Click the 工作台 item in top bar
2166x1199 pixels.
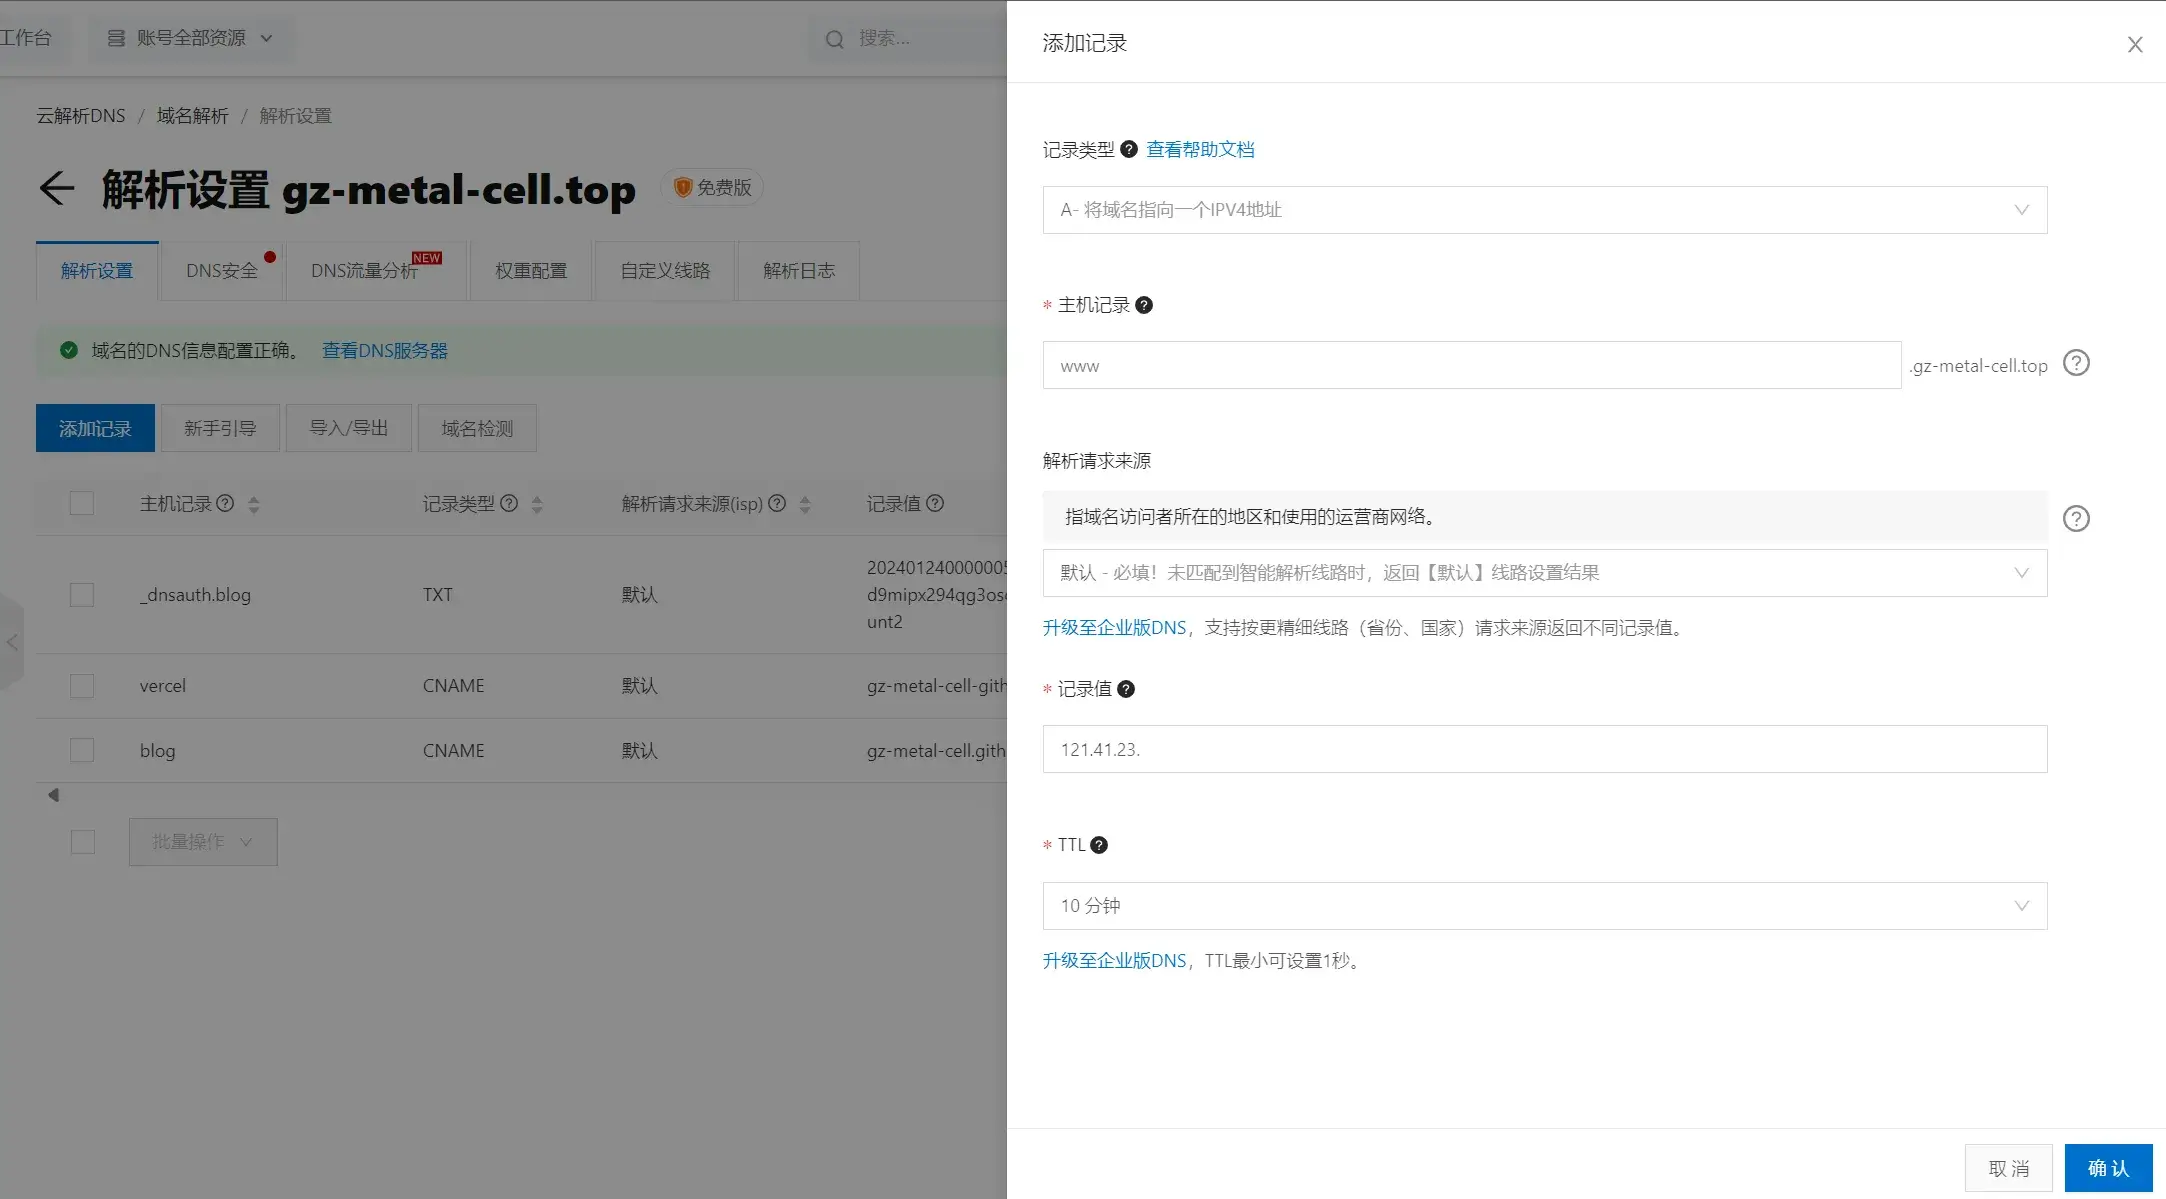26,38
